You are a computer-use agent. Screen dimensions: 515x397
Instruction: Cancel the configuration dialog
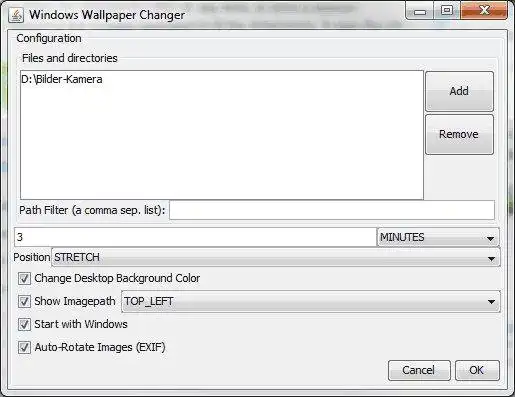419,370
